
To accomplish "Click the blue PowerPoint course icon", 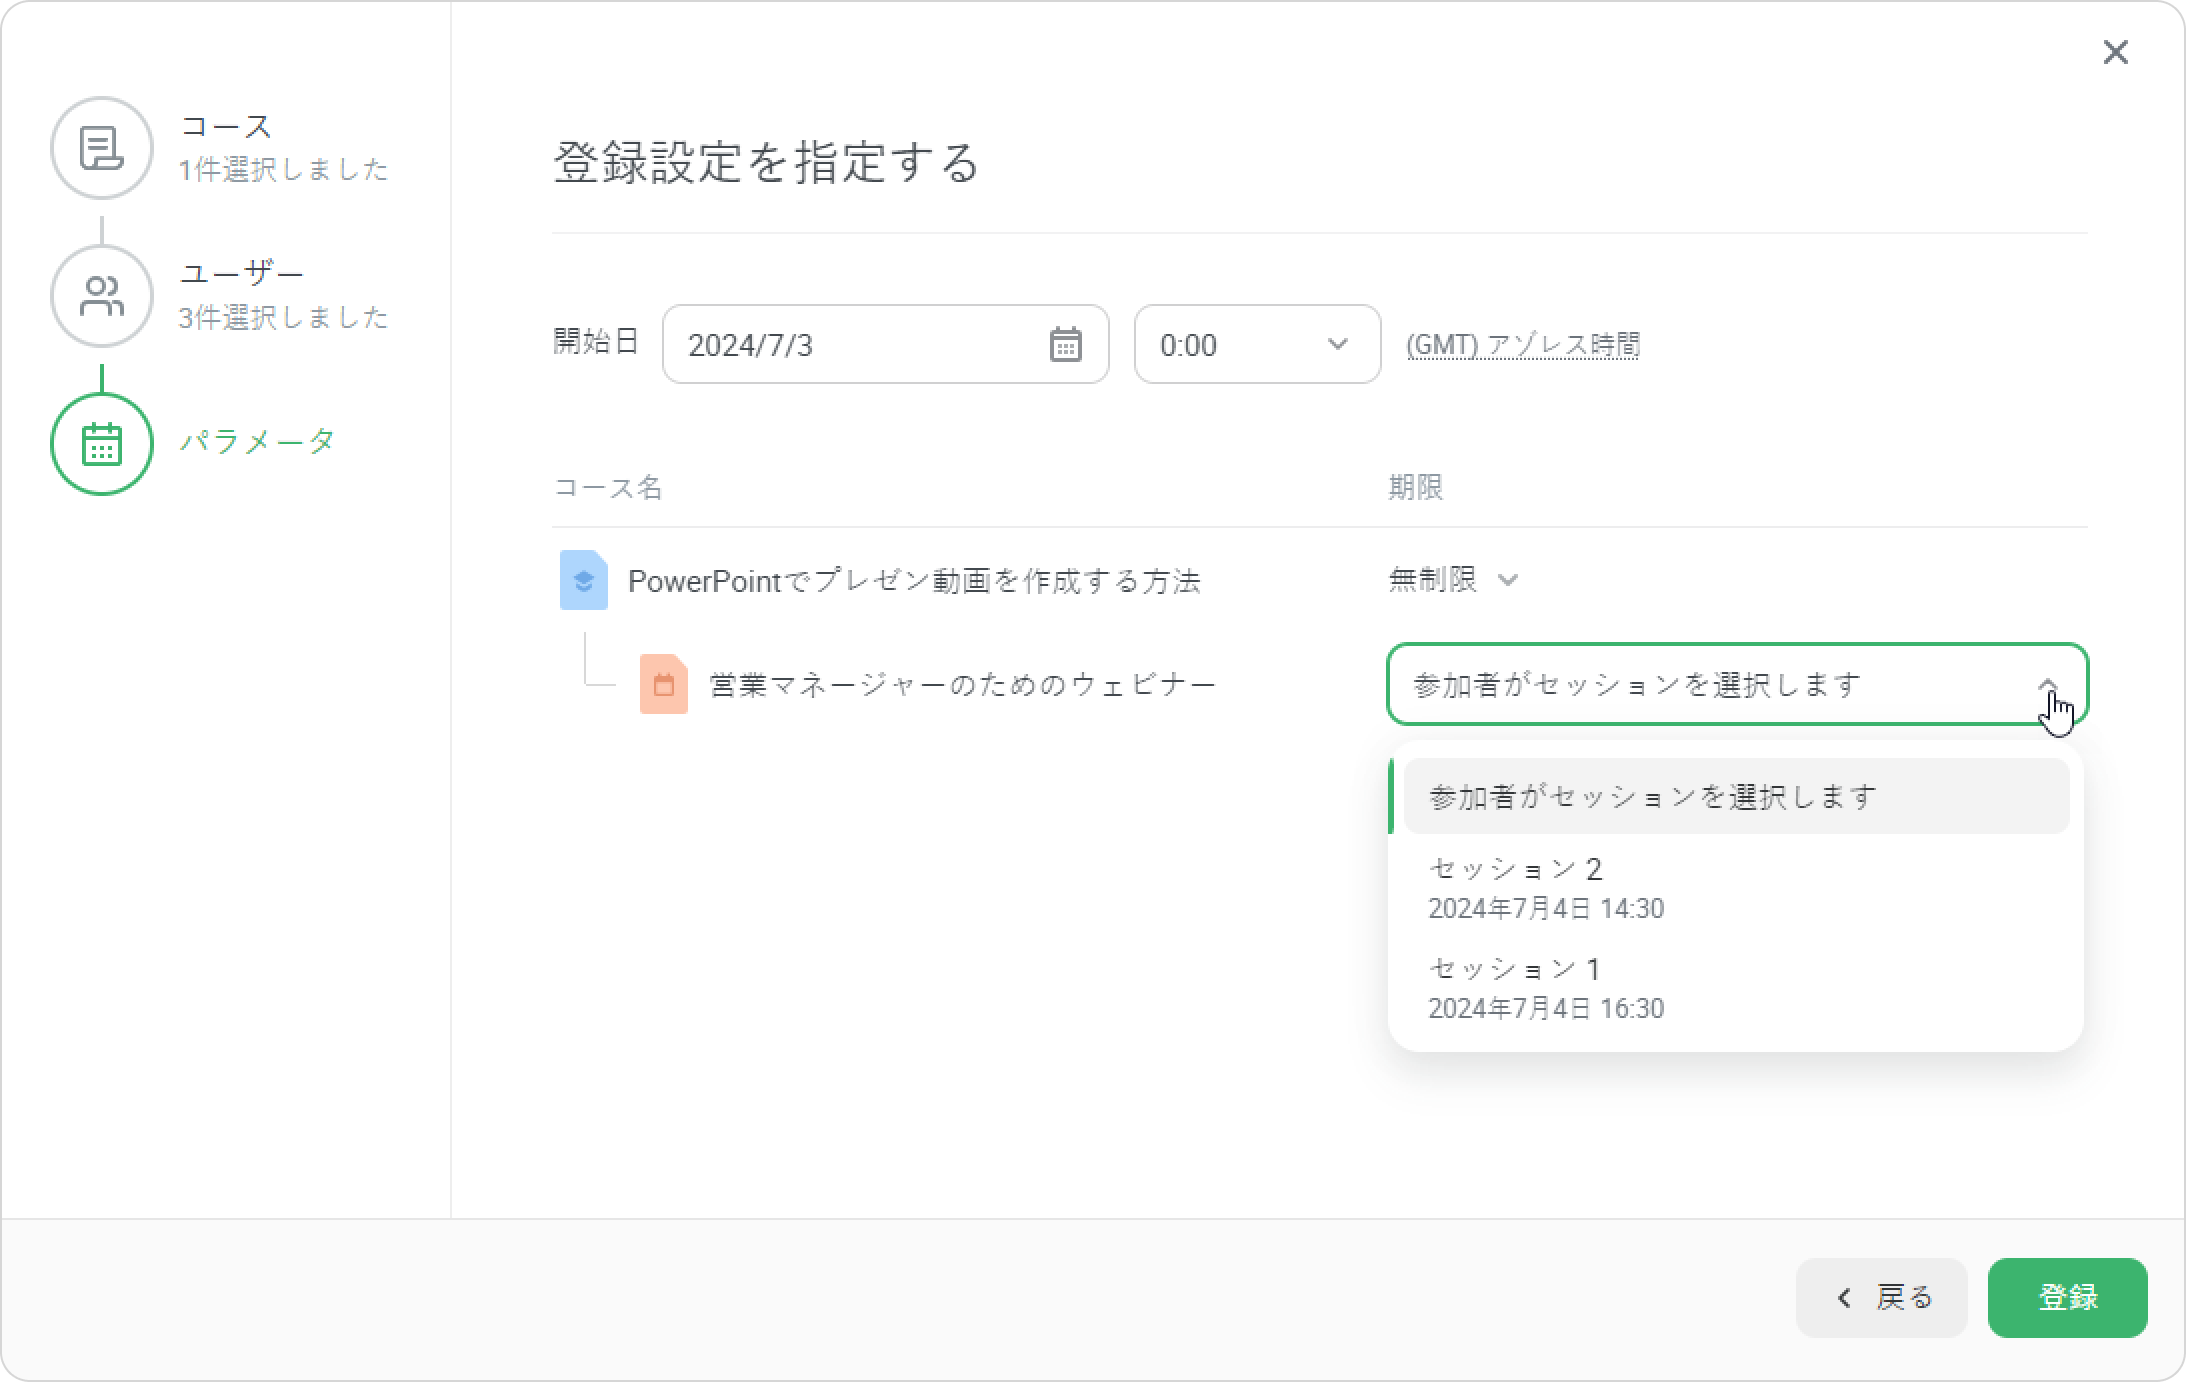I will pos(584,580).
